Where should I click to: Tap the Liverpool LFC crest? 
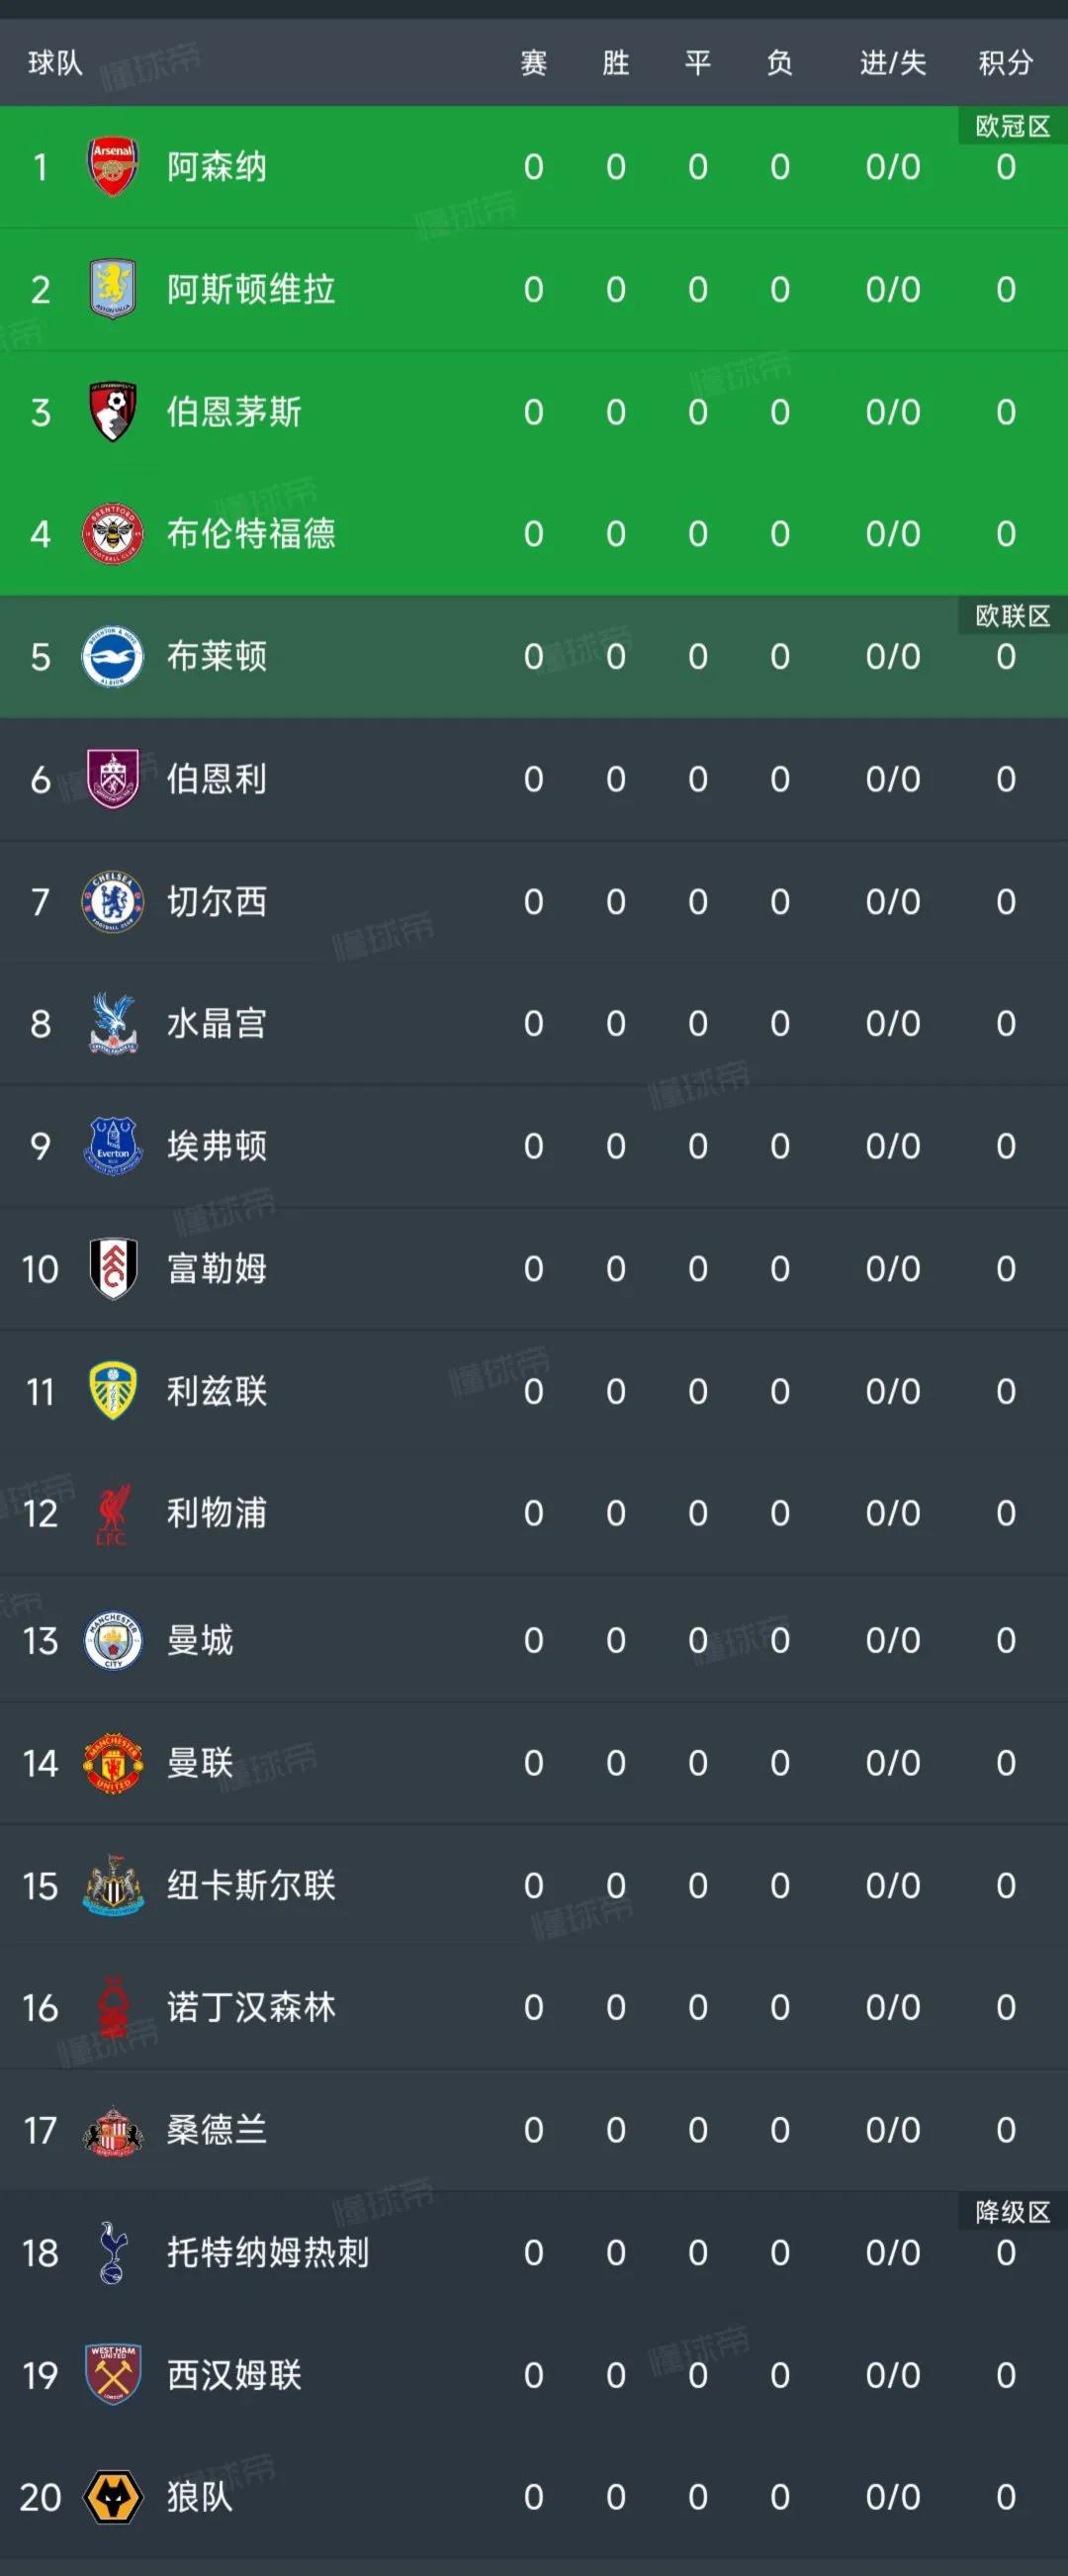click(x=113, y=1514)
